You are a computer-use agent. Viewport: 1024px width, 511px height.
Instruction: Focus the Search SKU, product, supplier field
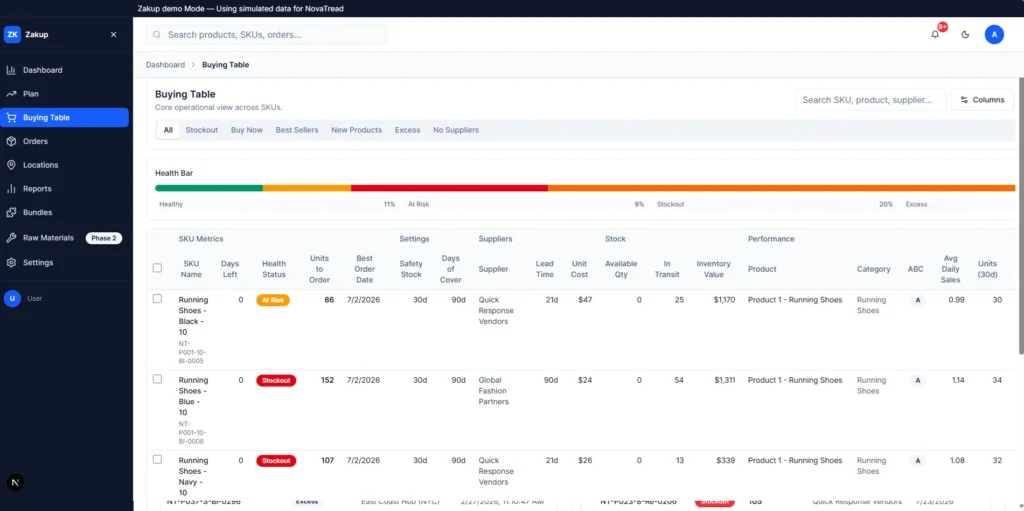(x=871, y=100)
